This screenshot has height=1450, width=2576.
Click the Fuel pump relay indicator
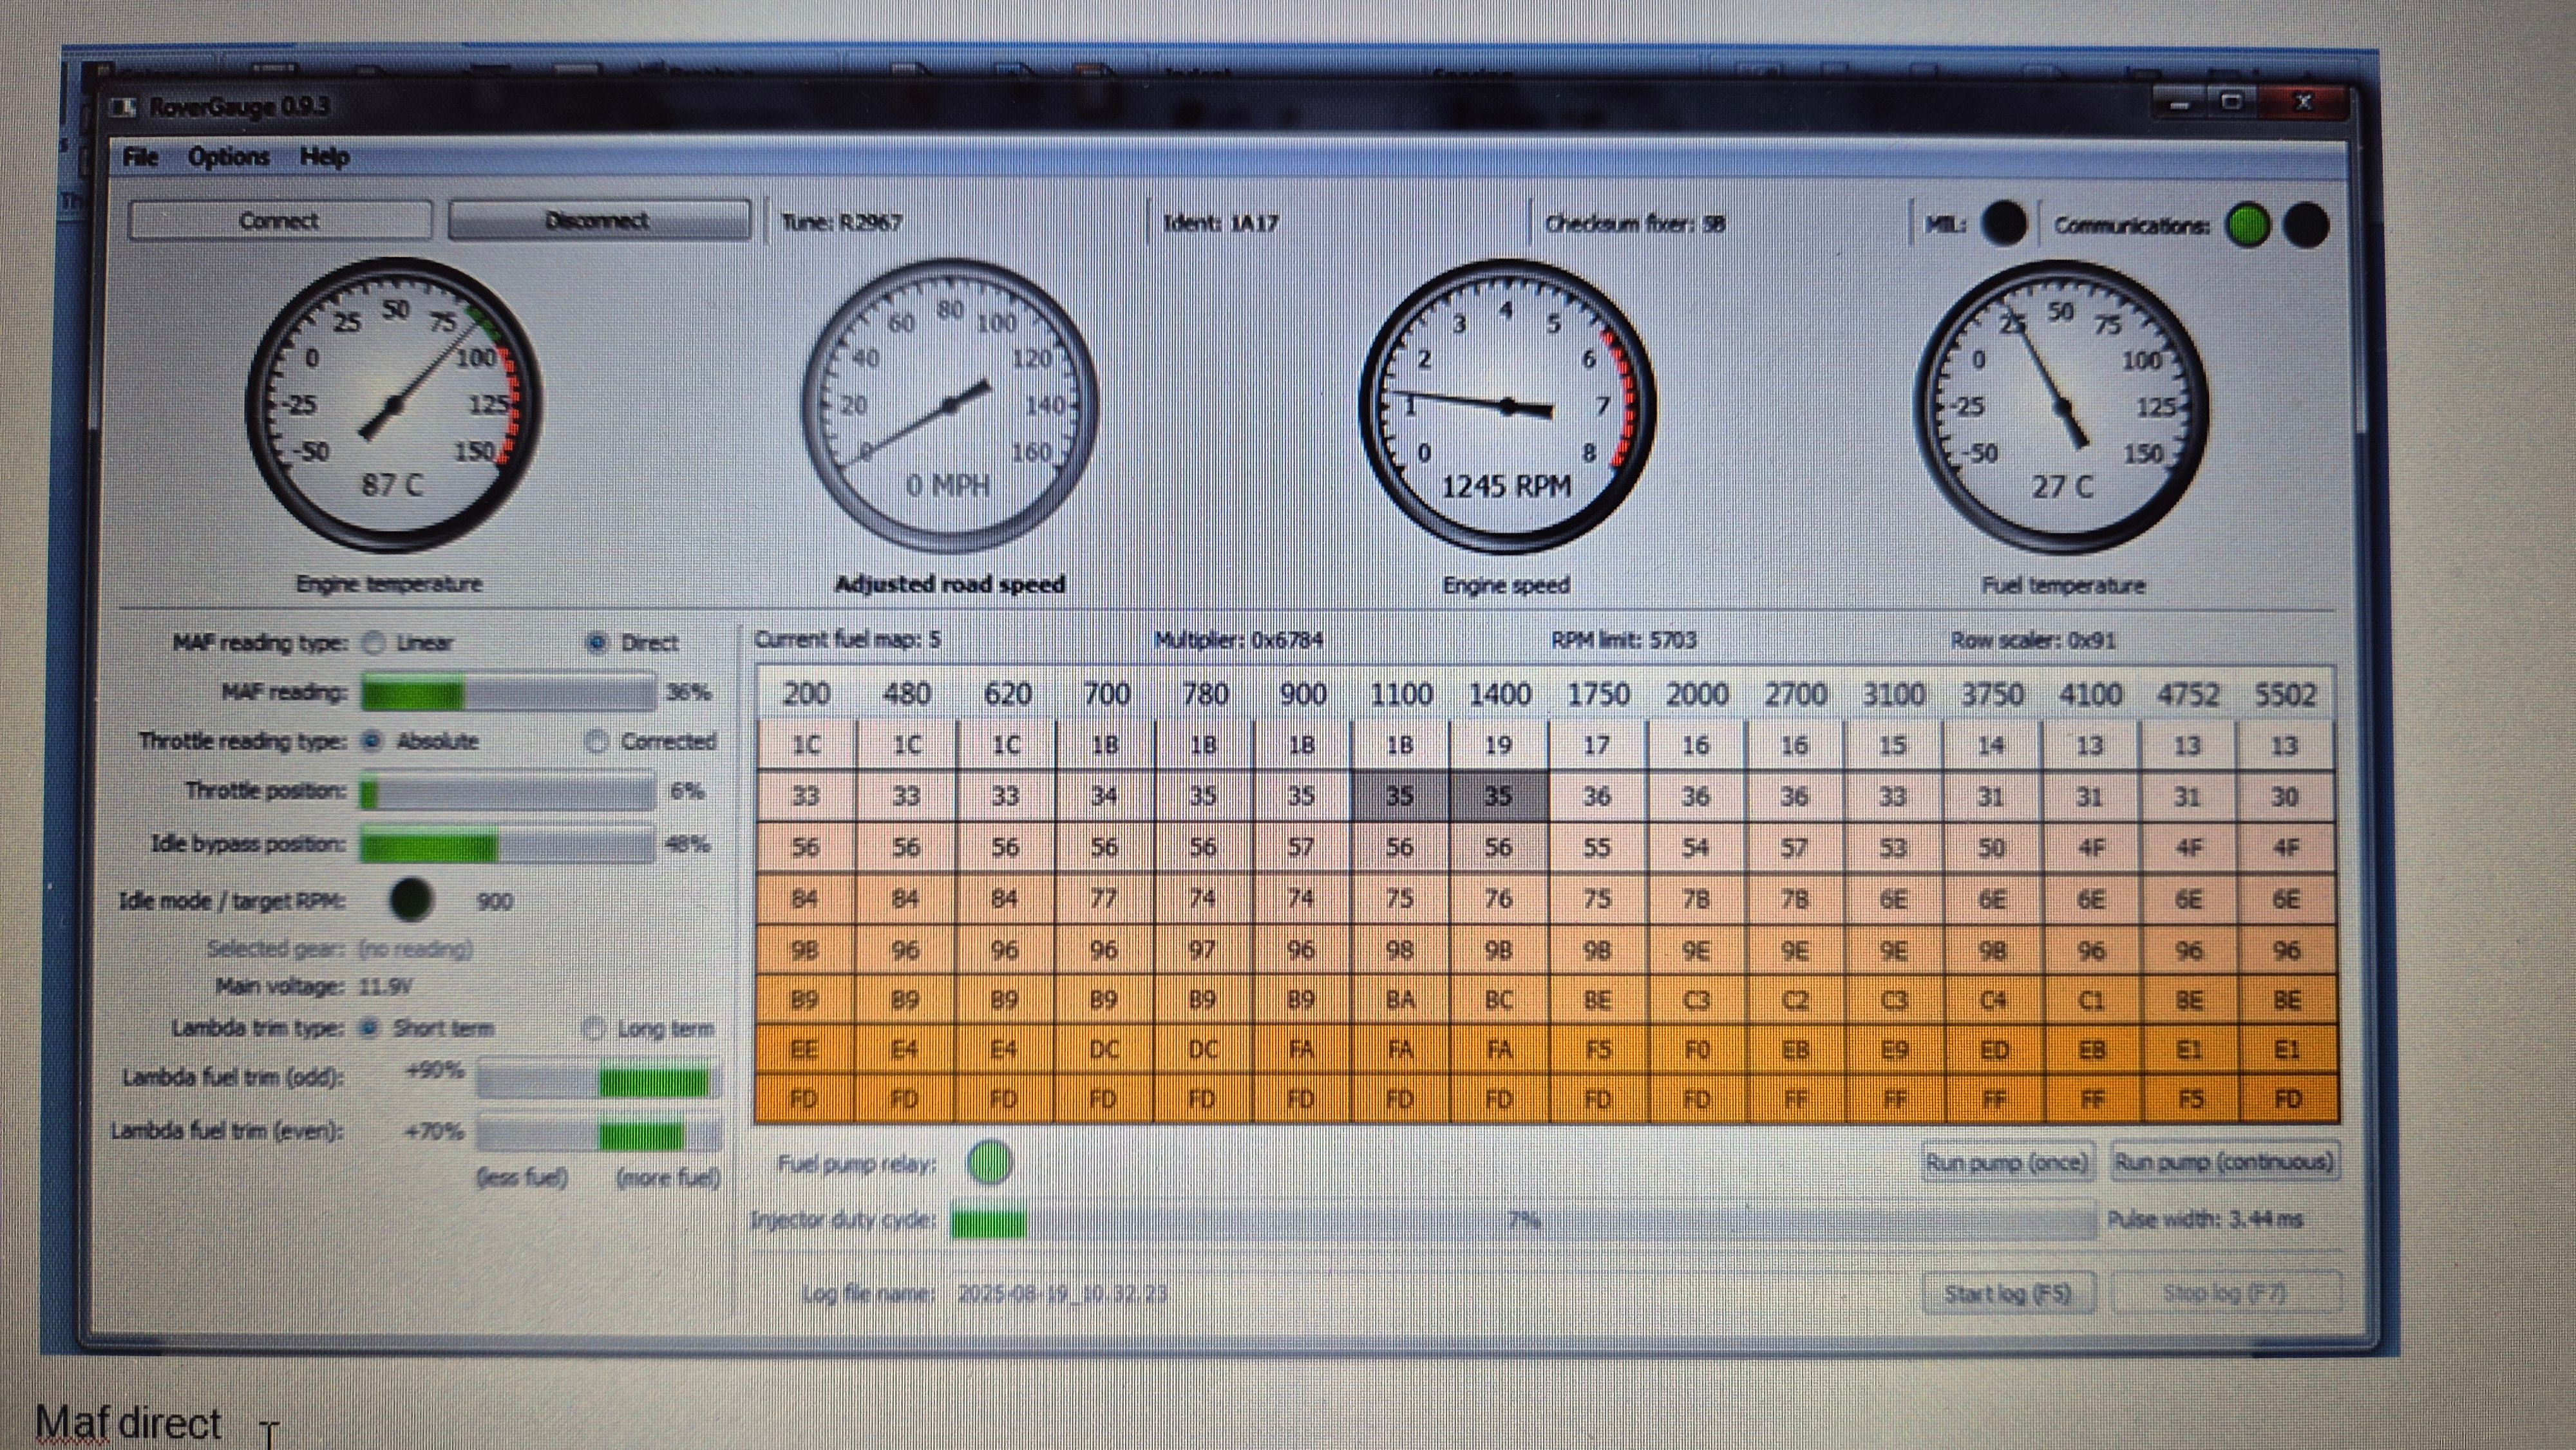pos(990,1162)
